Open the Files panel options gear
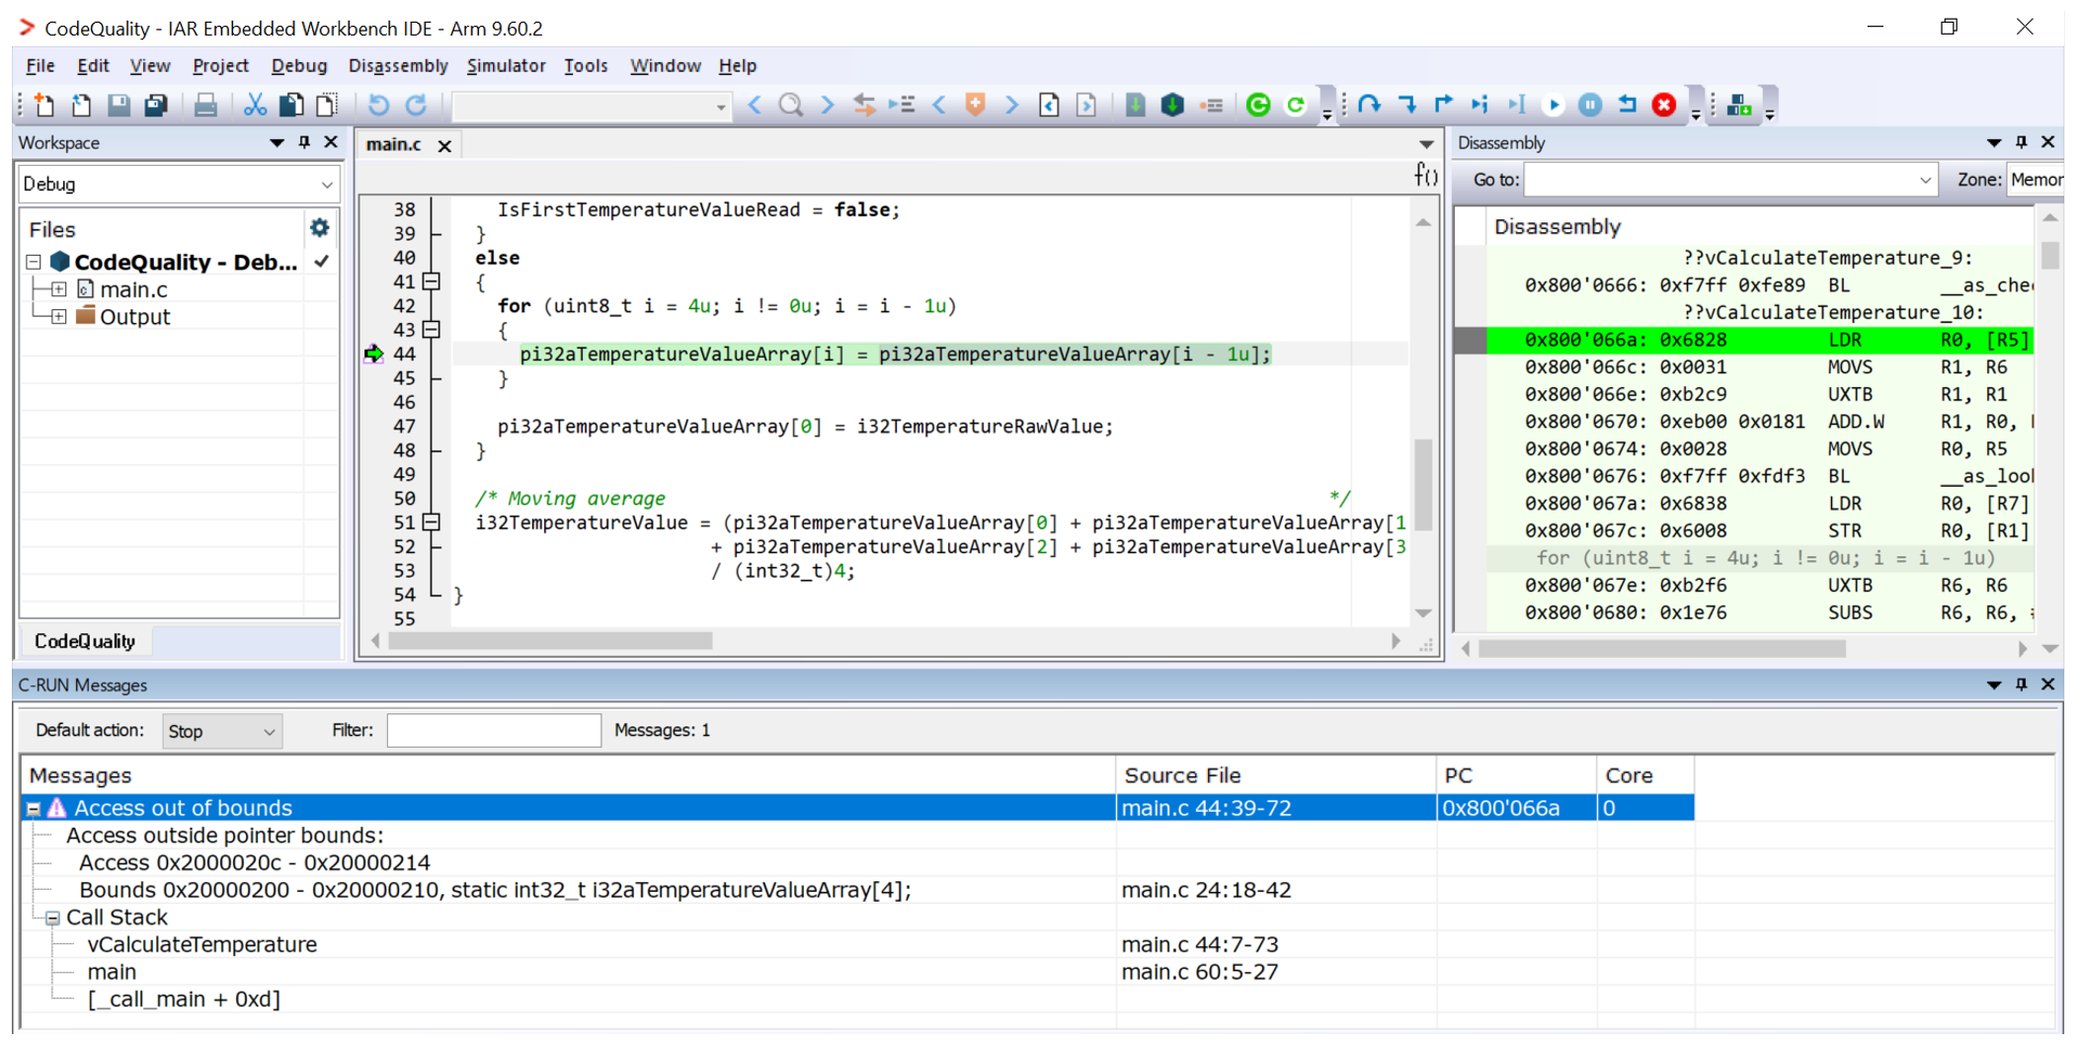2078x1047 pixels. pyautogui.click(x=319, y=228)
